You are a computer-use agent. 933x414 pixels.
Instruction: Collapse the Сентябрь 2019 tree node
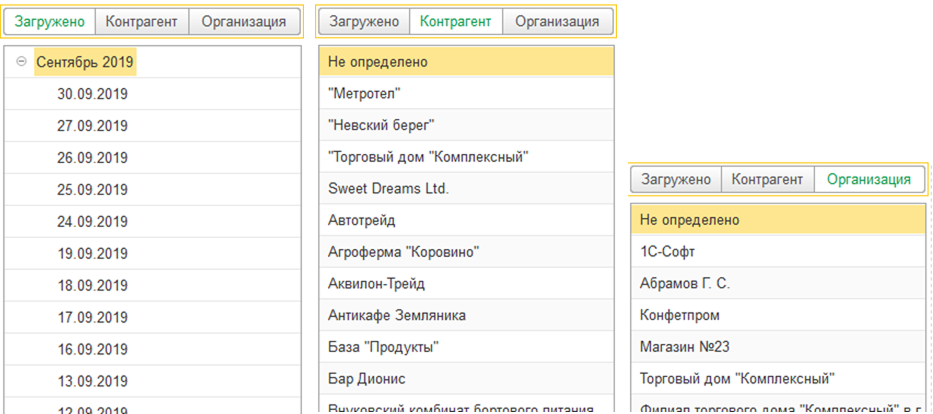(21, 61)
